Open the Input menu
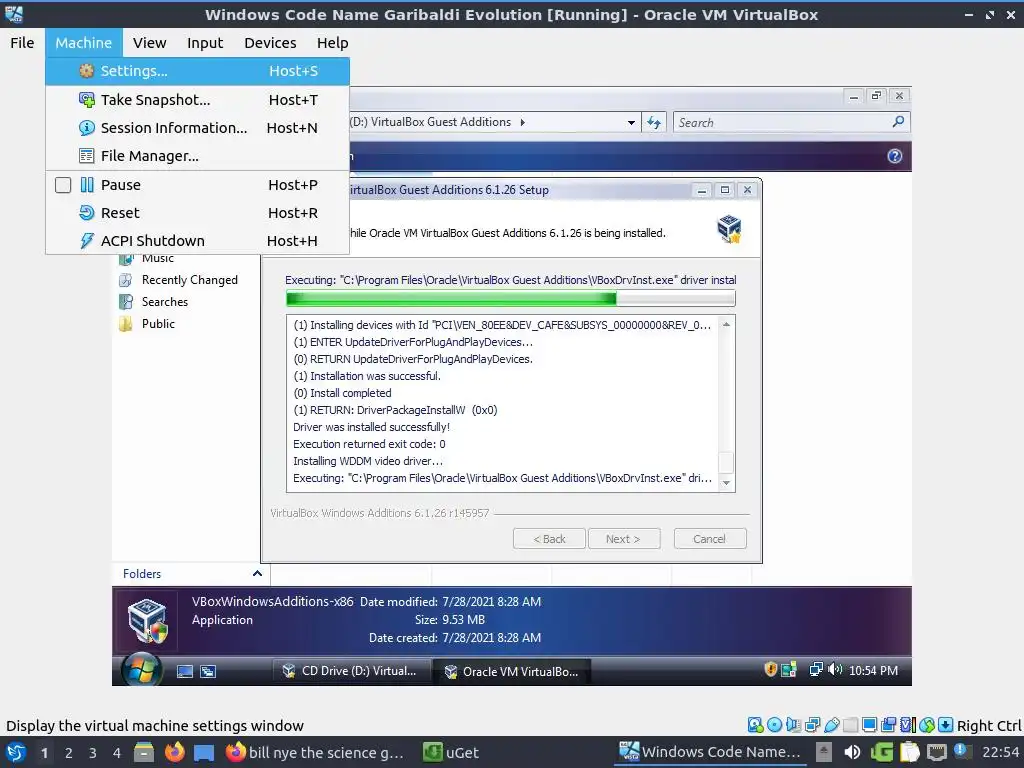The image size is (1024, 768). tap(205, 42)
